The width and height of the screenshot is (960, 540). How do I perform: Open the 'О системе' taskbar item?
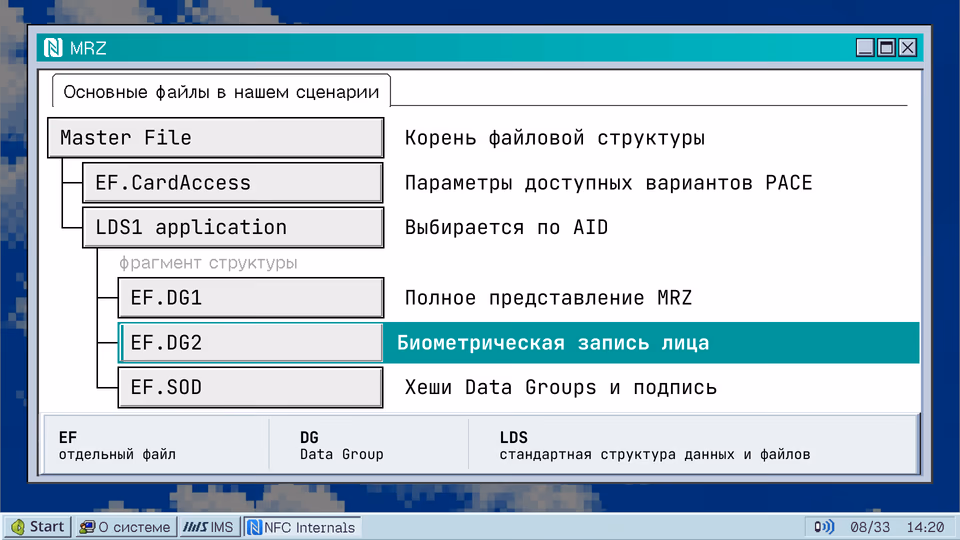tap(126, 527)
